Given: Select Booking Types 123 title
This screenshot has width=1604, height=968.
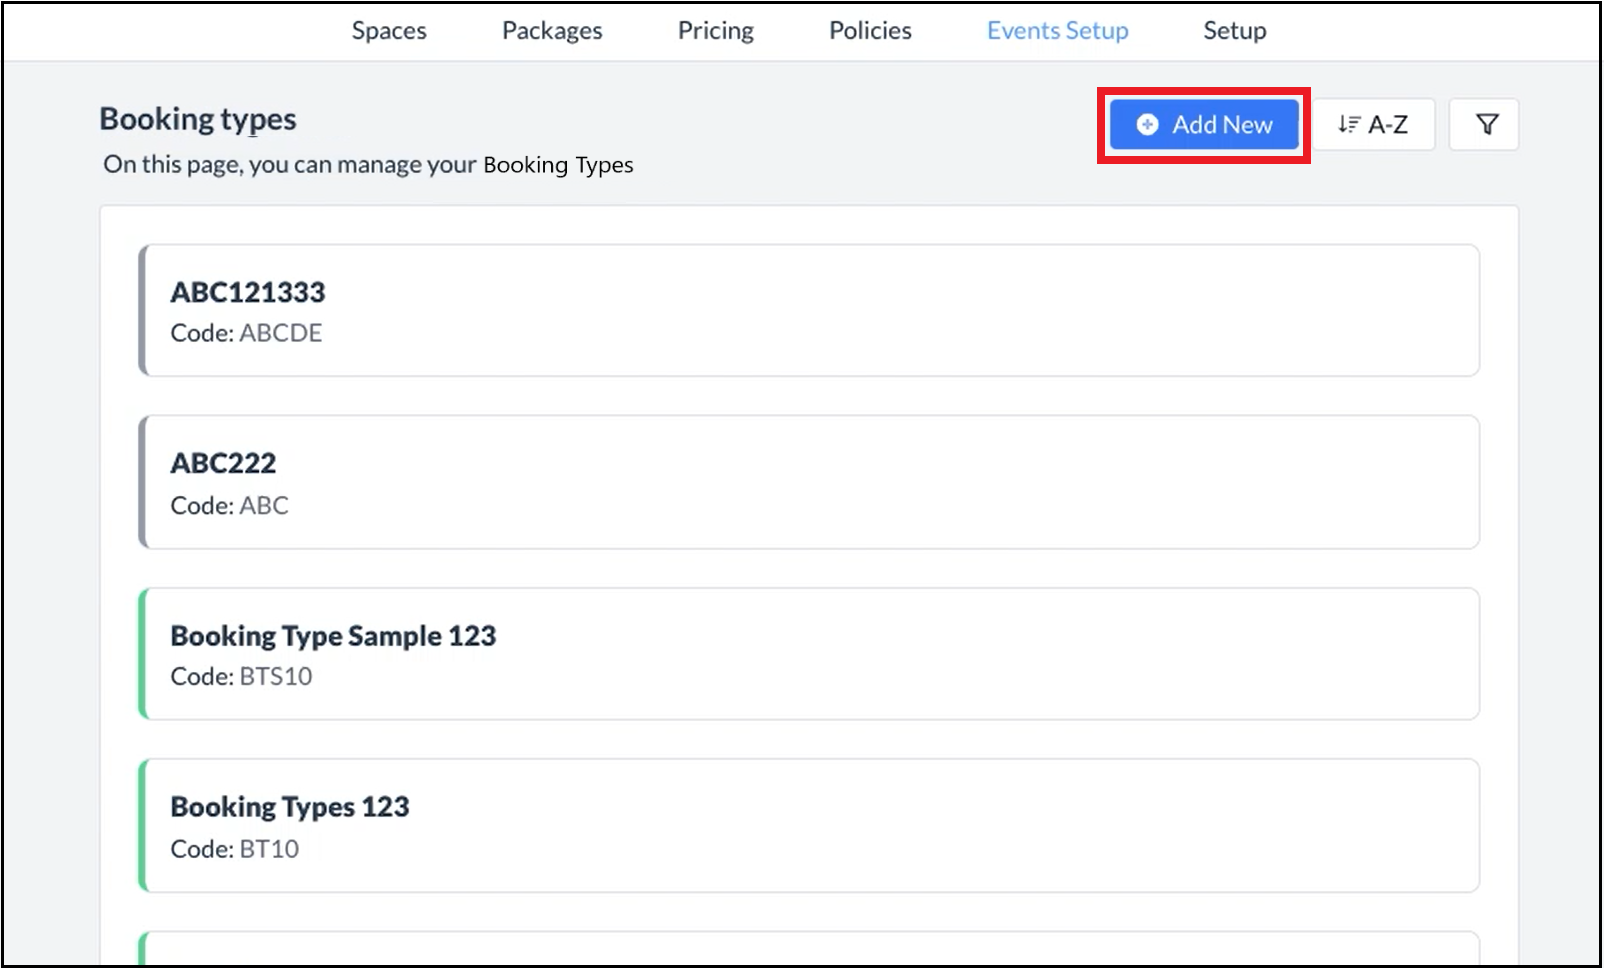Looking at the screenshot, I should [x=290, y=807].
